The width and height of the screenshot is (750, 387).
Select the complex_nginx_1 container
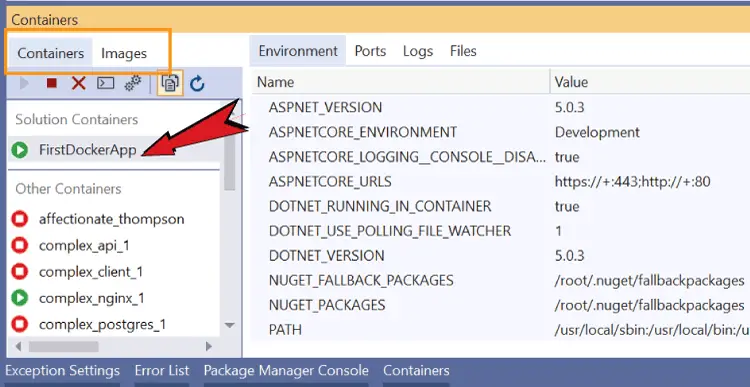click(92, 298)
